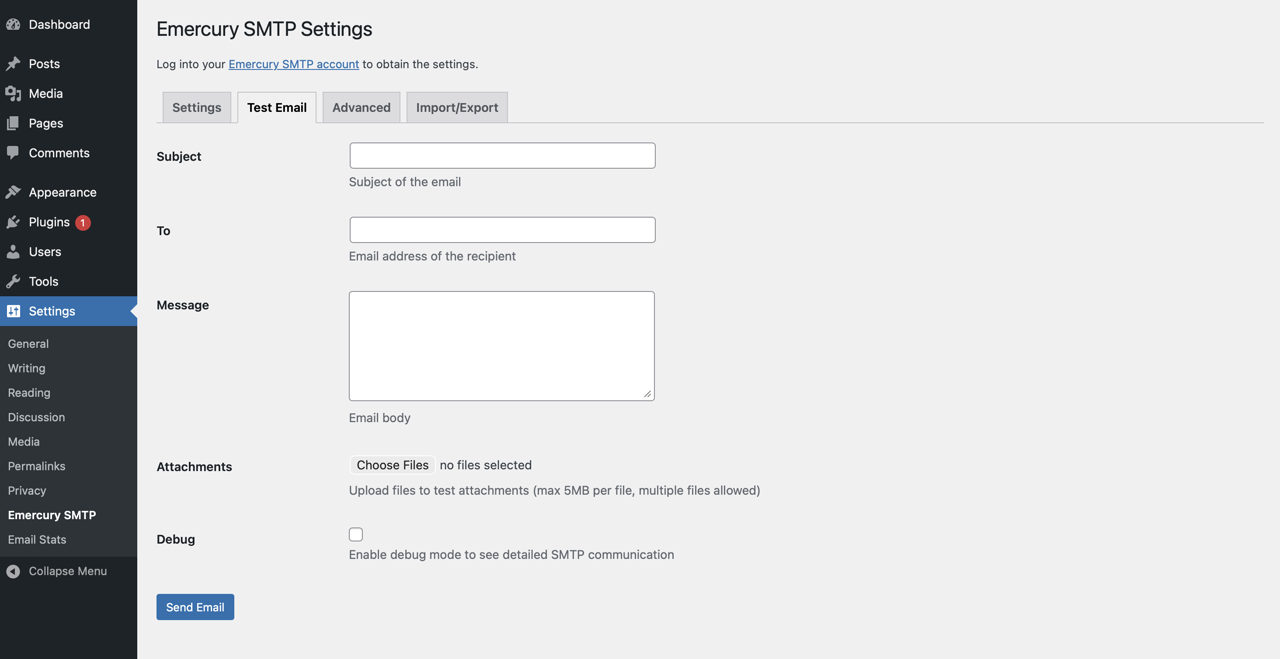1280x659 pixels.
Task: Open the Email Stats page
Action: 37,539
